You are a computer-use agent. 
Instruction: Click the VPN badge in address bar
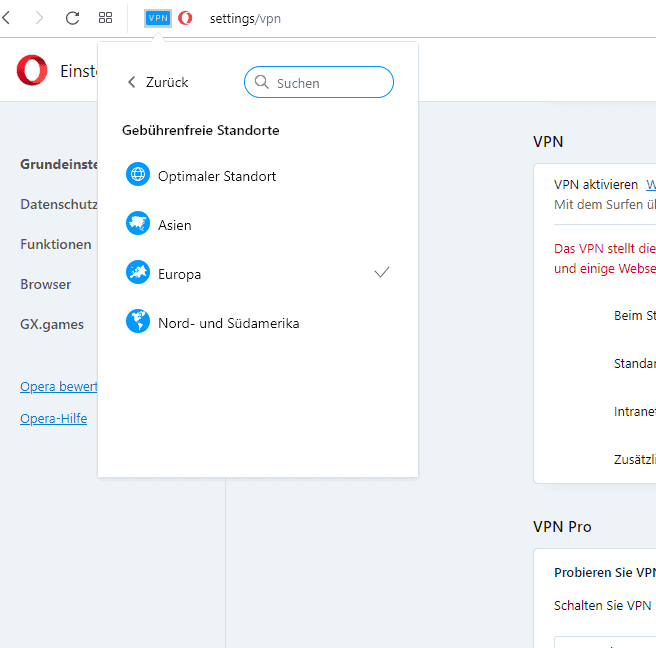[158, 18]
